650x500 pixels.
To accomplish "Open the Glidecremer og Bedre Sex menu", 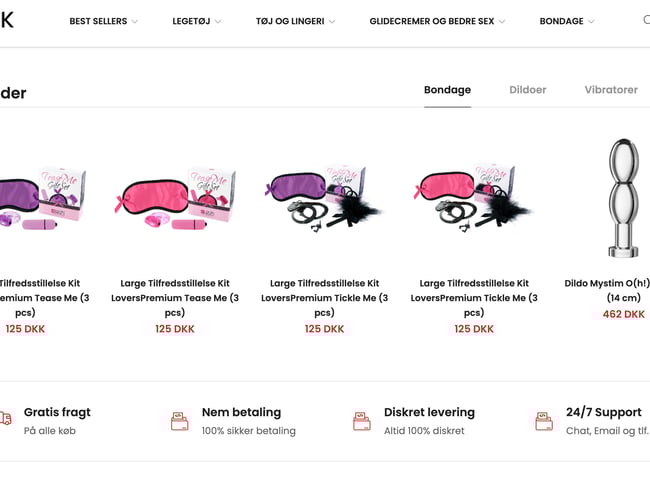I will click(x=437, y=21).
